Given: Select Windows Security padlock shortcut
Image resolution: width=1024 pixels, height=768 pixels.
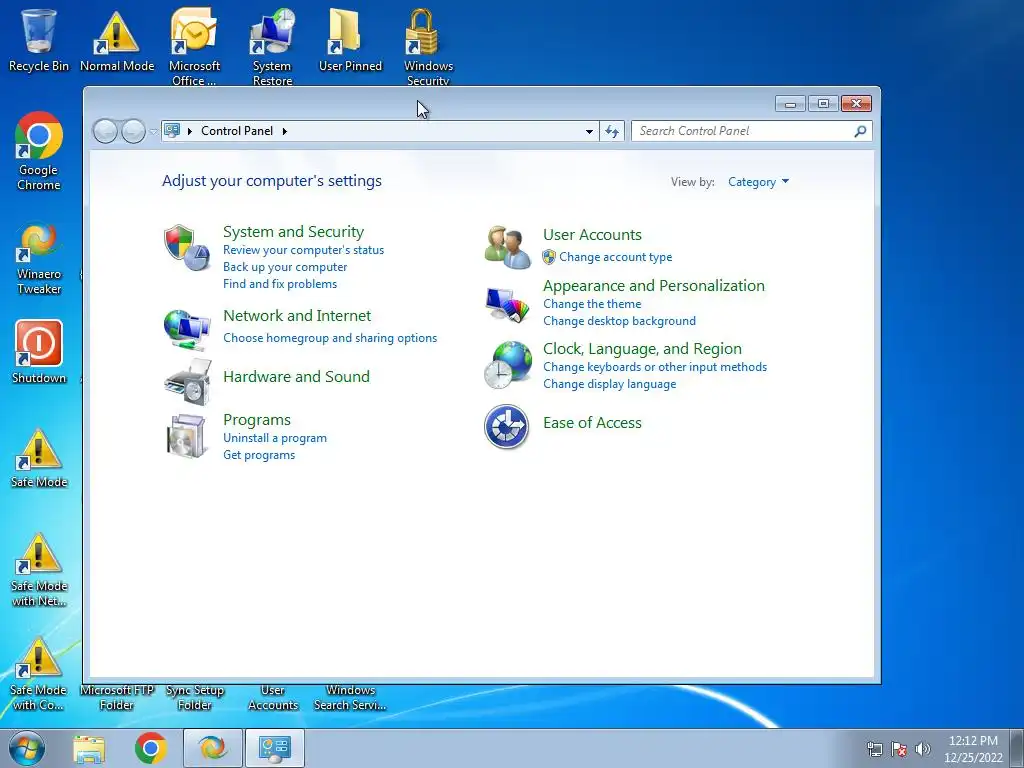Looking at the screenshot, I should (x=428, y=47).
